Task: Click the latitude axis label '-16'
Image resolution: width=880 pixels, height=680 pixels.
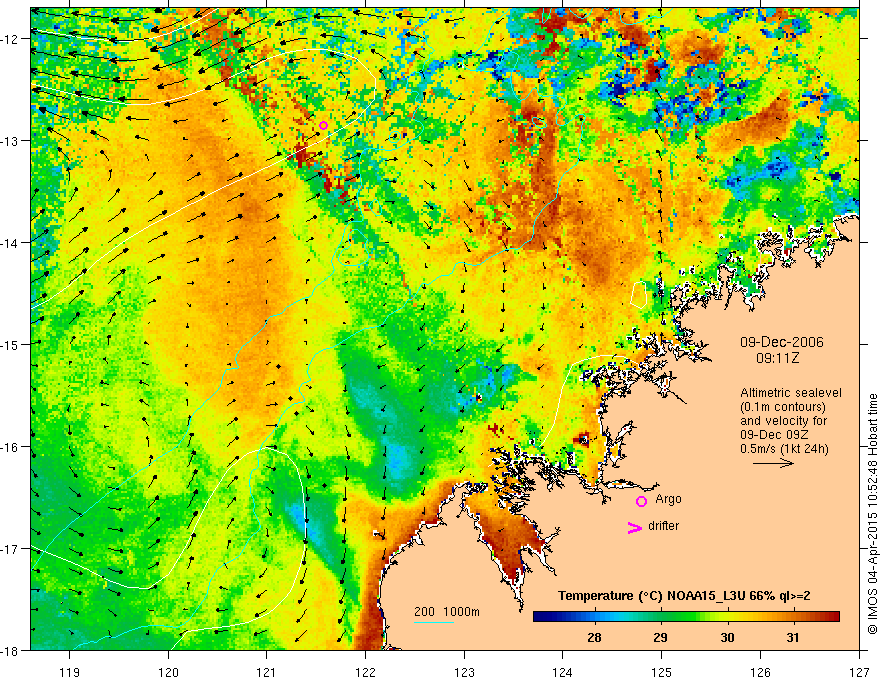Action: click(11, 447)
